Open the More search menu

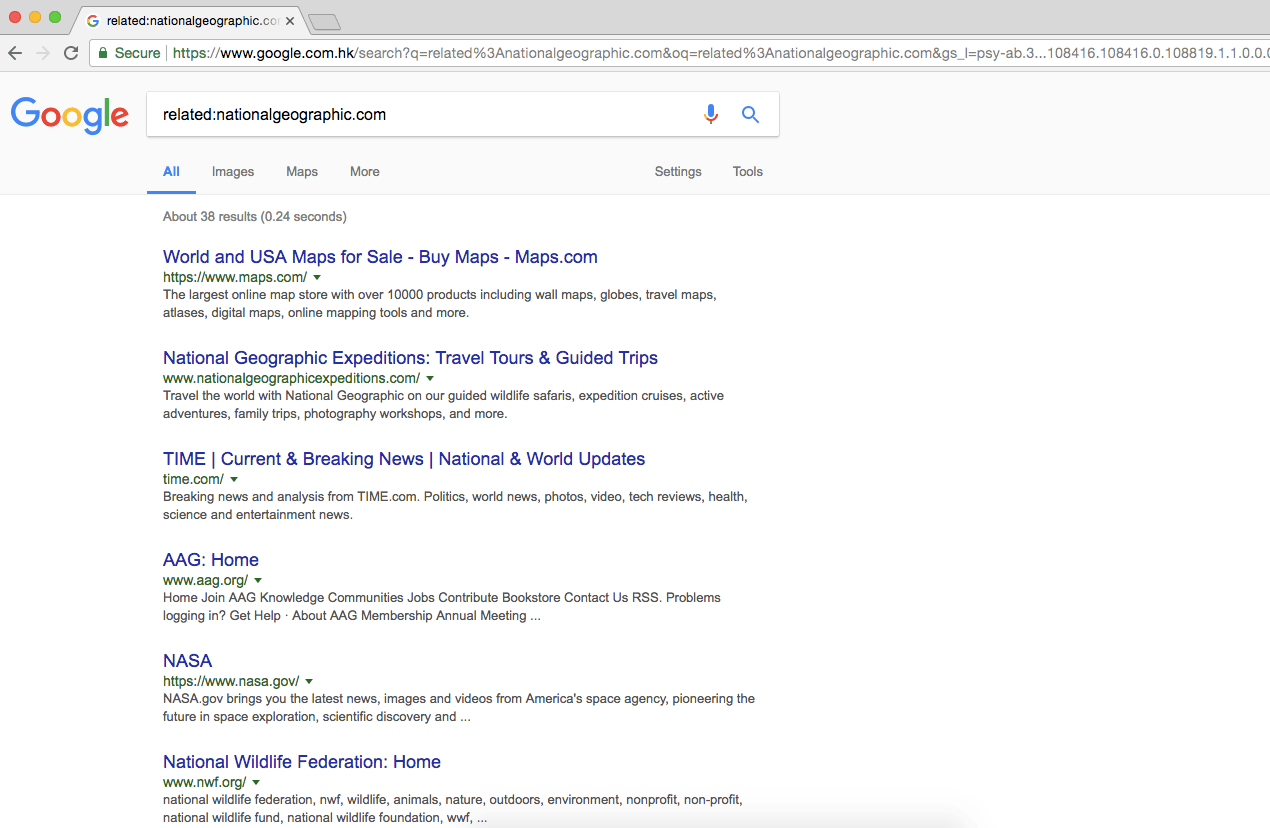pyautogui.click(x=365, y=172)
